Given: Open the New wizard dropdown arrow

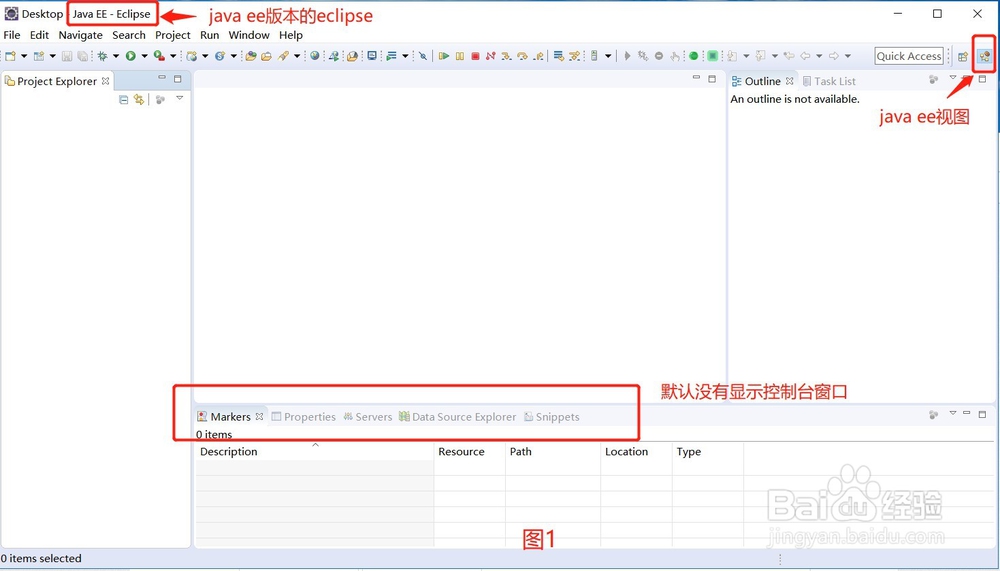Looking at the screenshot, I should coord(24,56).
